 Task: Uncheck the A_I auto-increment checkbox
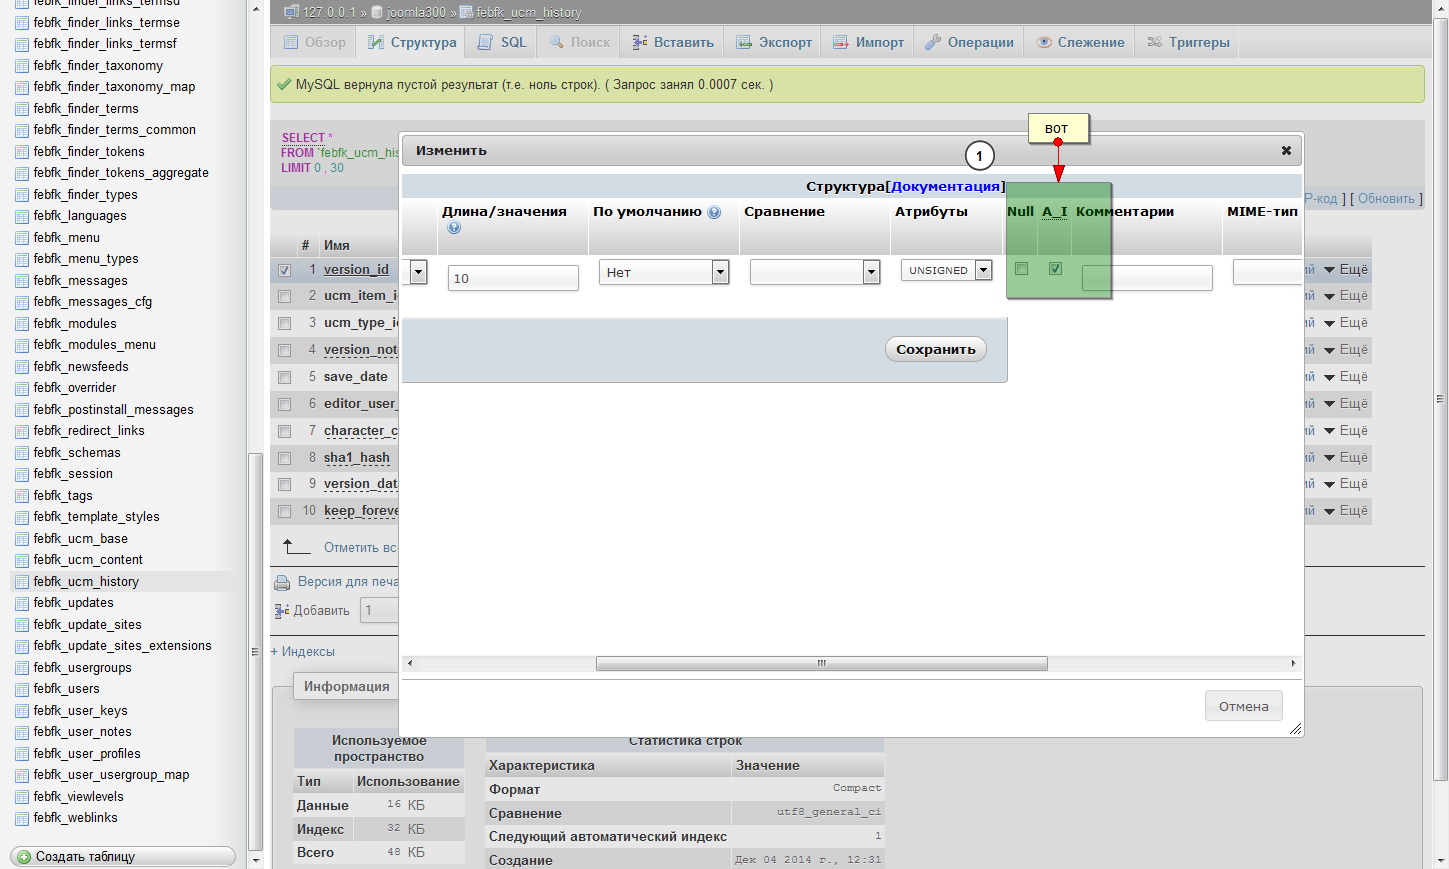[x=1055, y=269]
